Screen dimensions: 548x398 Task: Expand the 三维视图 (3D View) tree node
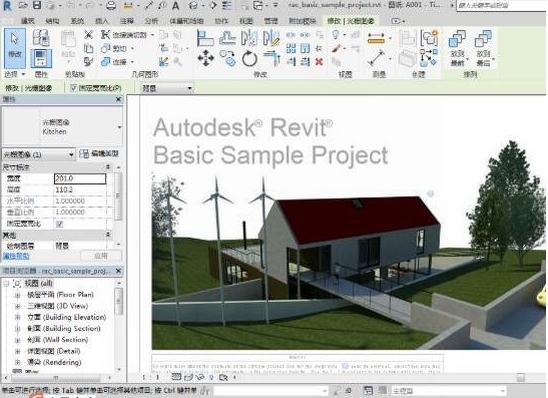(x=17, y=306)
